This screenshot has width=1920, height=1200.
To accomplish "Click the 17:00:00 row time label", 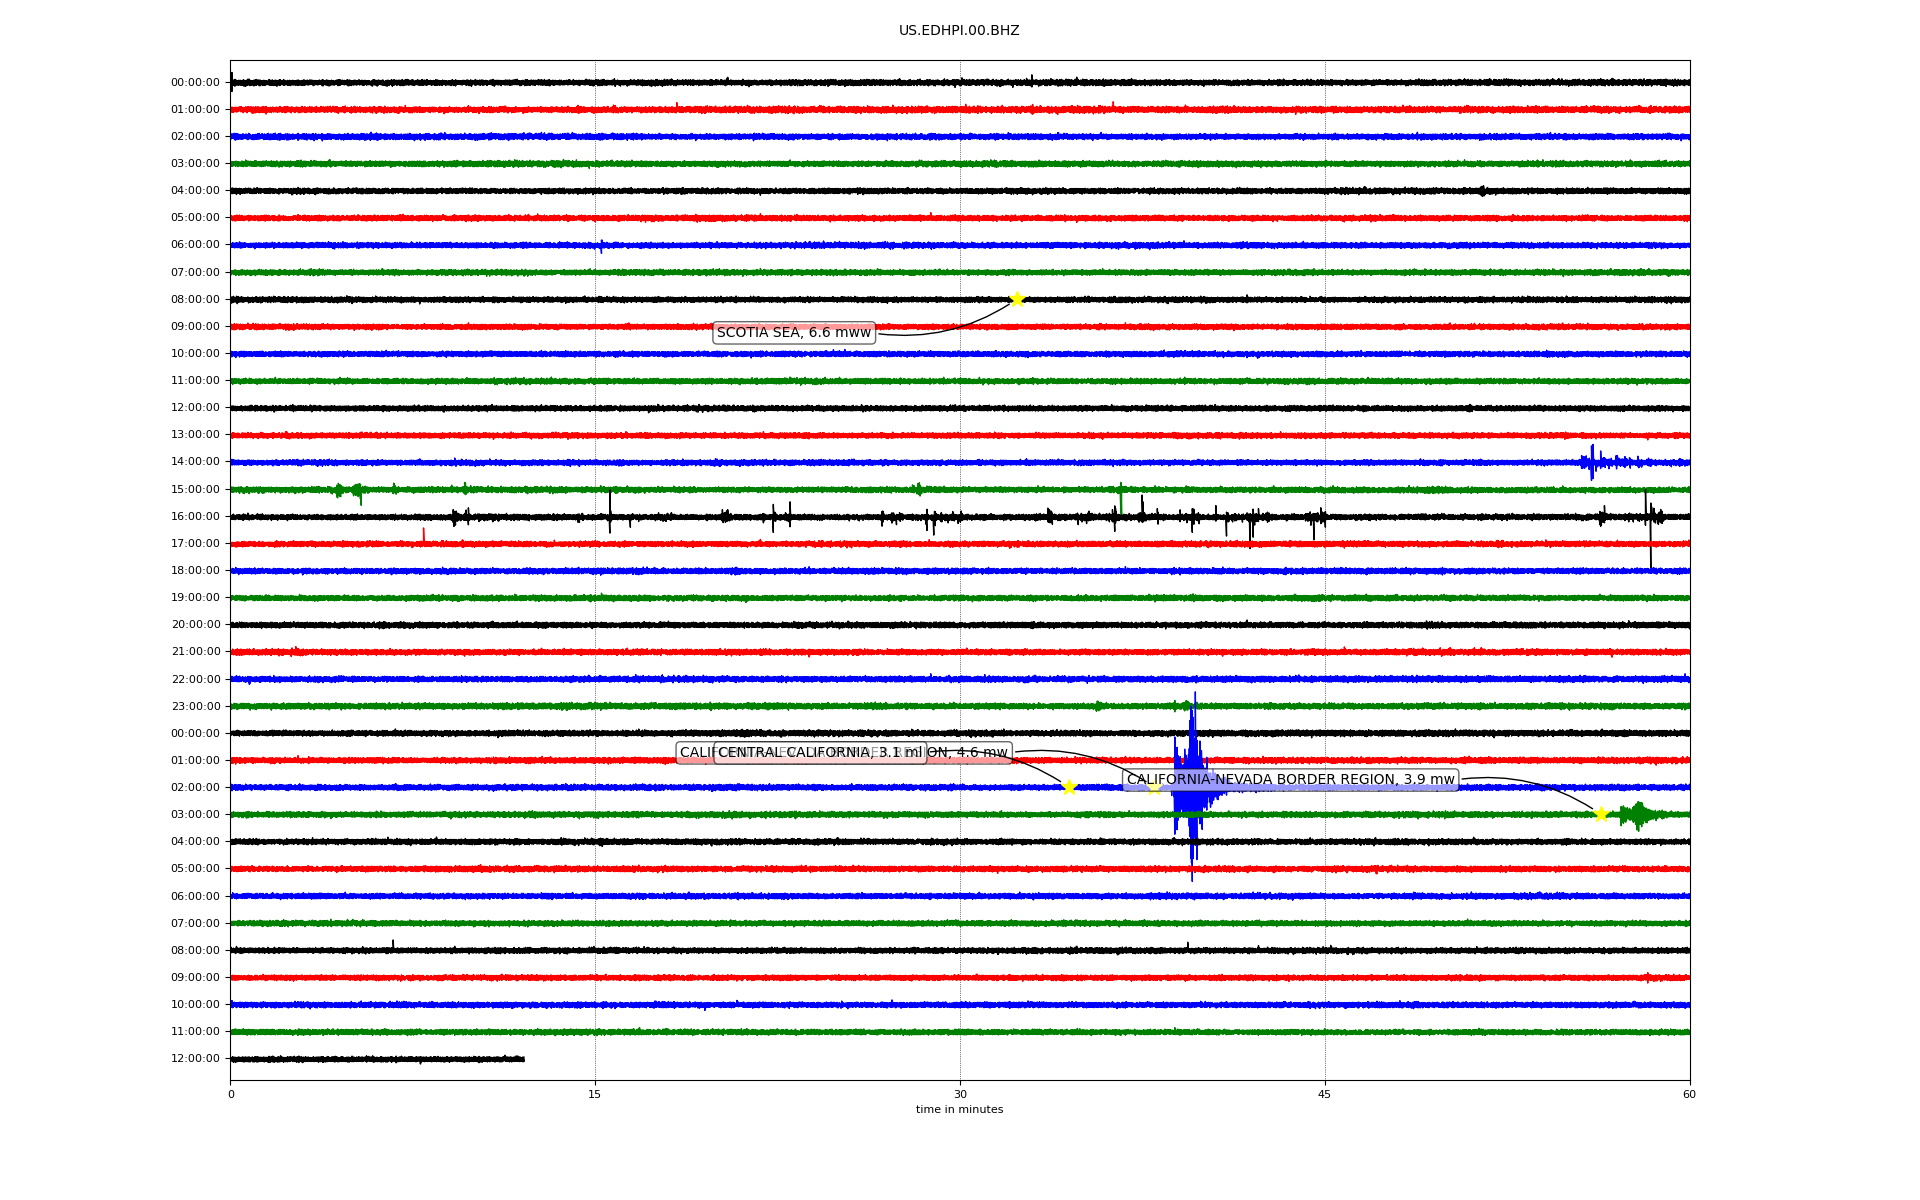I will [x=195, y=544].
